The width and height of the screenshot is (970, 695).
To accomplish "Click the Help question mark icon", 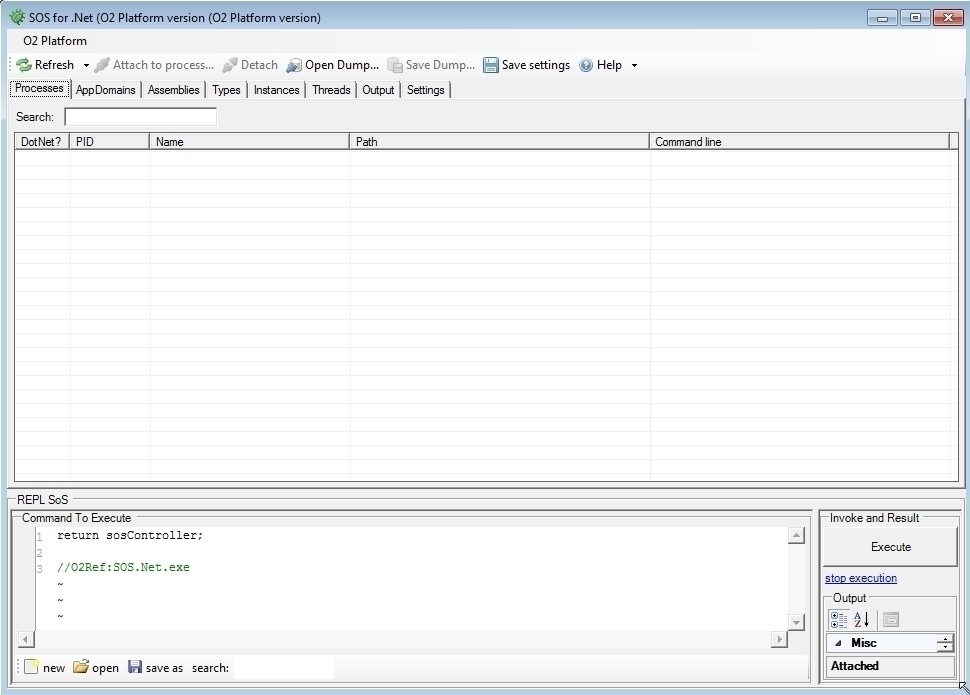I will click(x=586, y=65).
